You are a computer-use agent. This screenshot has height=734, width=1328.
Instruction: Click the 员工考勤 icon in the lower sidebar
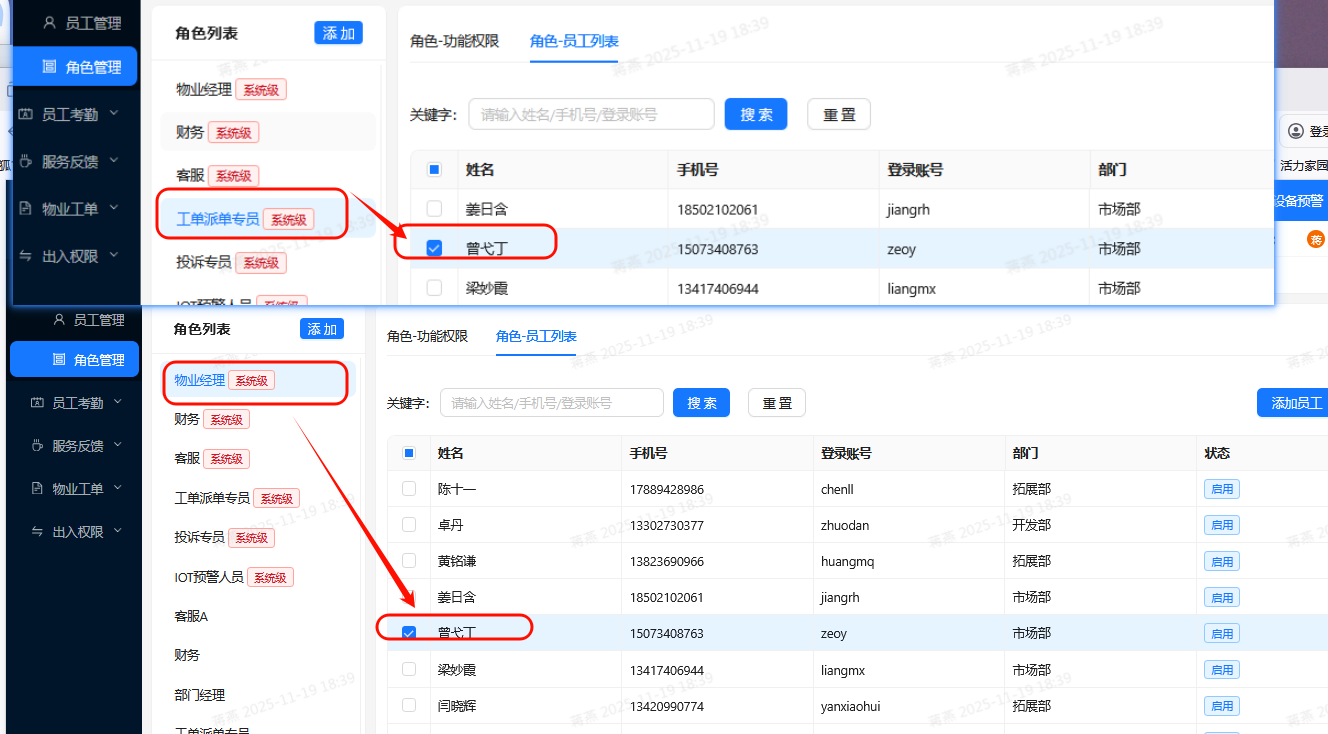point(38,403)
